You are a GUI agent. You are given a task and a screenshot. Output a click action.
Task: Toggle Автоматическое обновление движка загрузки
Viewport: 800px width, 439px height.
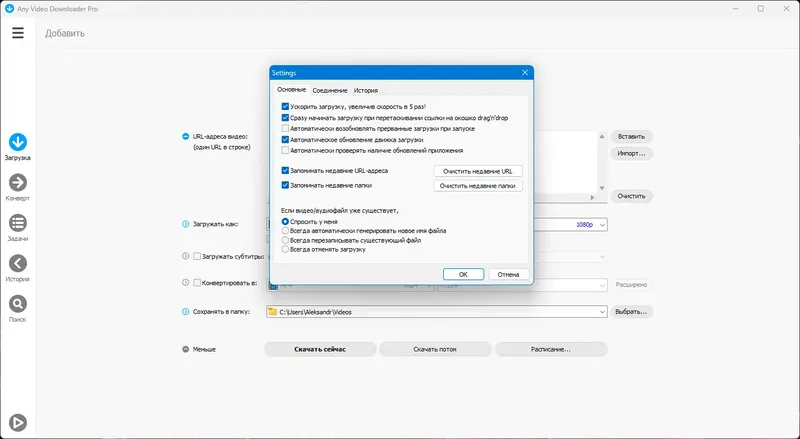pyautogui.click(x=285, y=139)
